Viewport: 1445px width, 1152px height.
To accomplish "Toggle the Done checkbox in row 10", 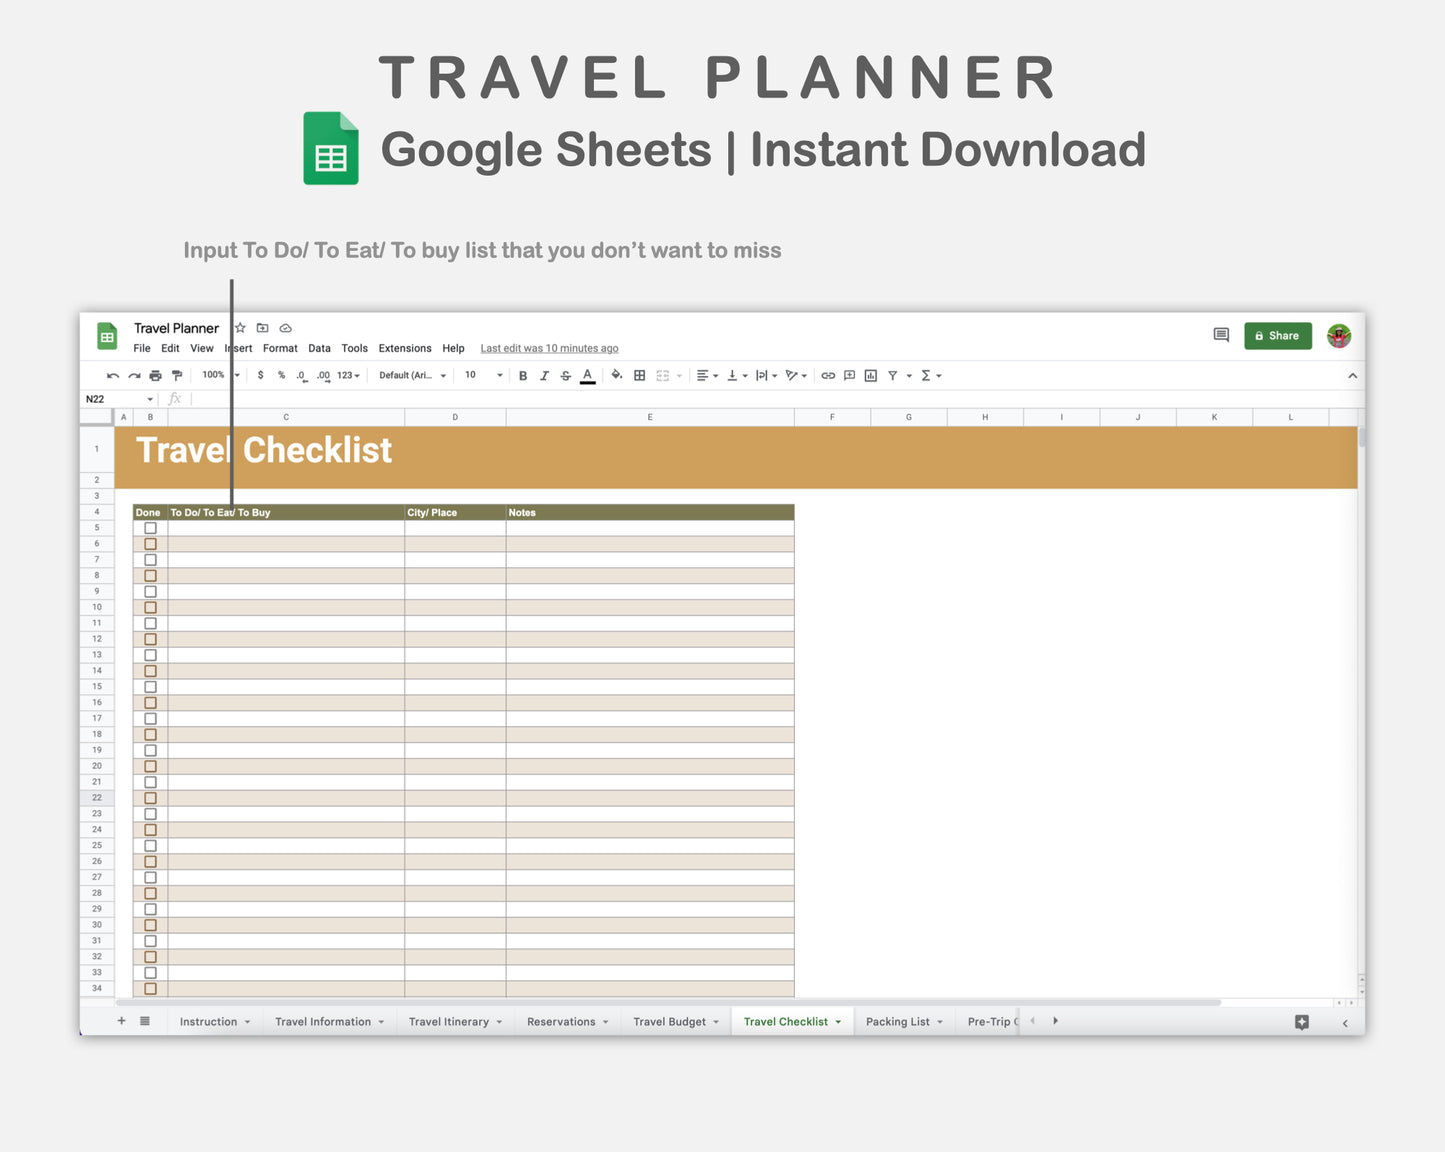I will tap(150, 606).
